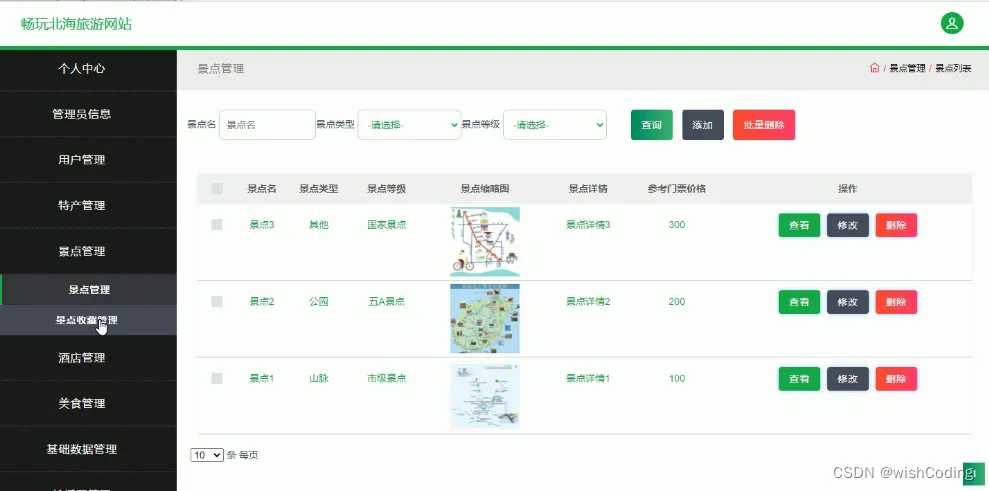
Task: Click the ticket price 200 cell
Action: point(677,302)
